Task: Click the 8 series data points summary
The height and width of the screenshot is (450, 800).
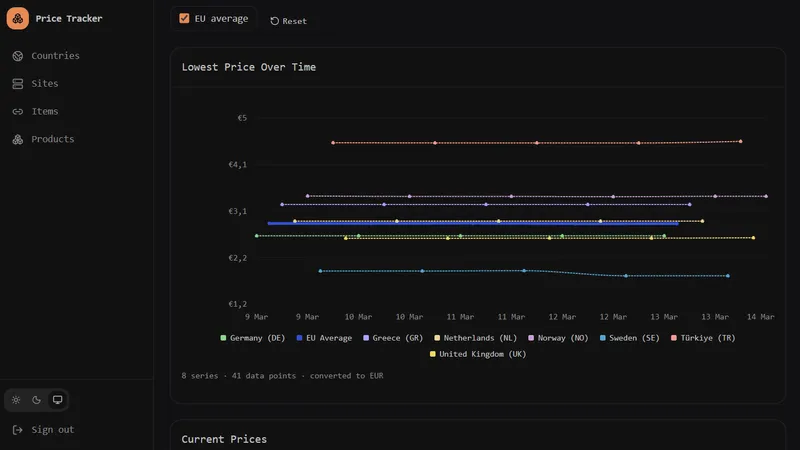Action: (282, 376)
